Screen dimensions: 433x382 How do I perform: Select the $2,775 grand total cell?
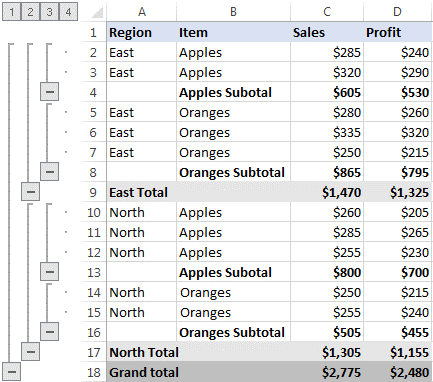pos(327,372)
